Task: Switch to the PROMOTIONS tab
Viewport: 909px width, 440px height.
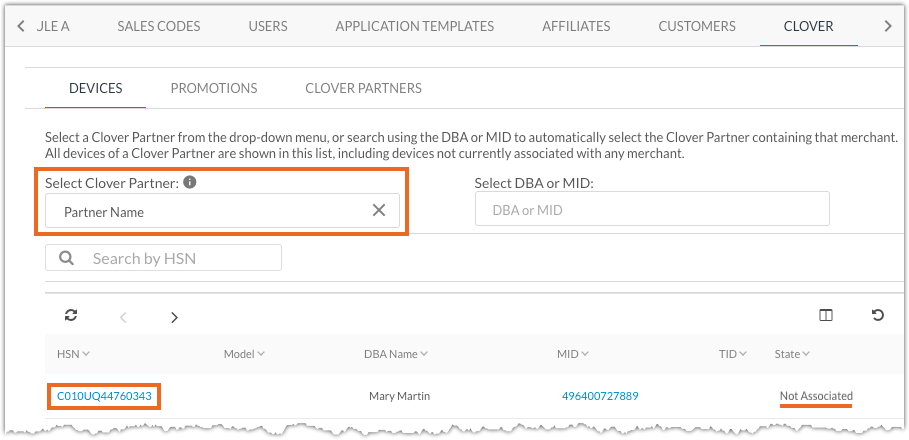Action: coord(214,88)
